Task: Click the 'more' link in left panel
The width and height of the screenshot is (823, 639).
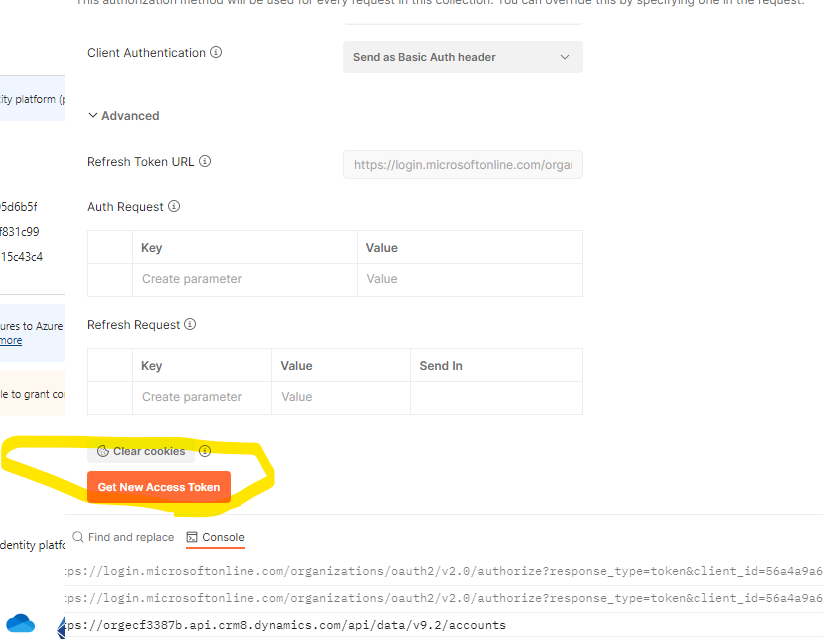Action: point(11,340)
